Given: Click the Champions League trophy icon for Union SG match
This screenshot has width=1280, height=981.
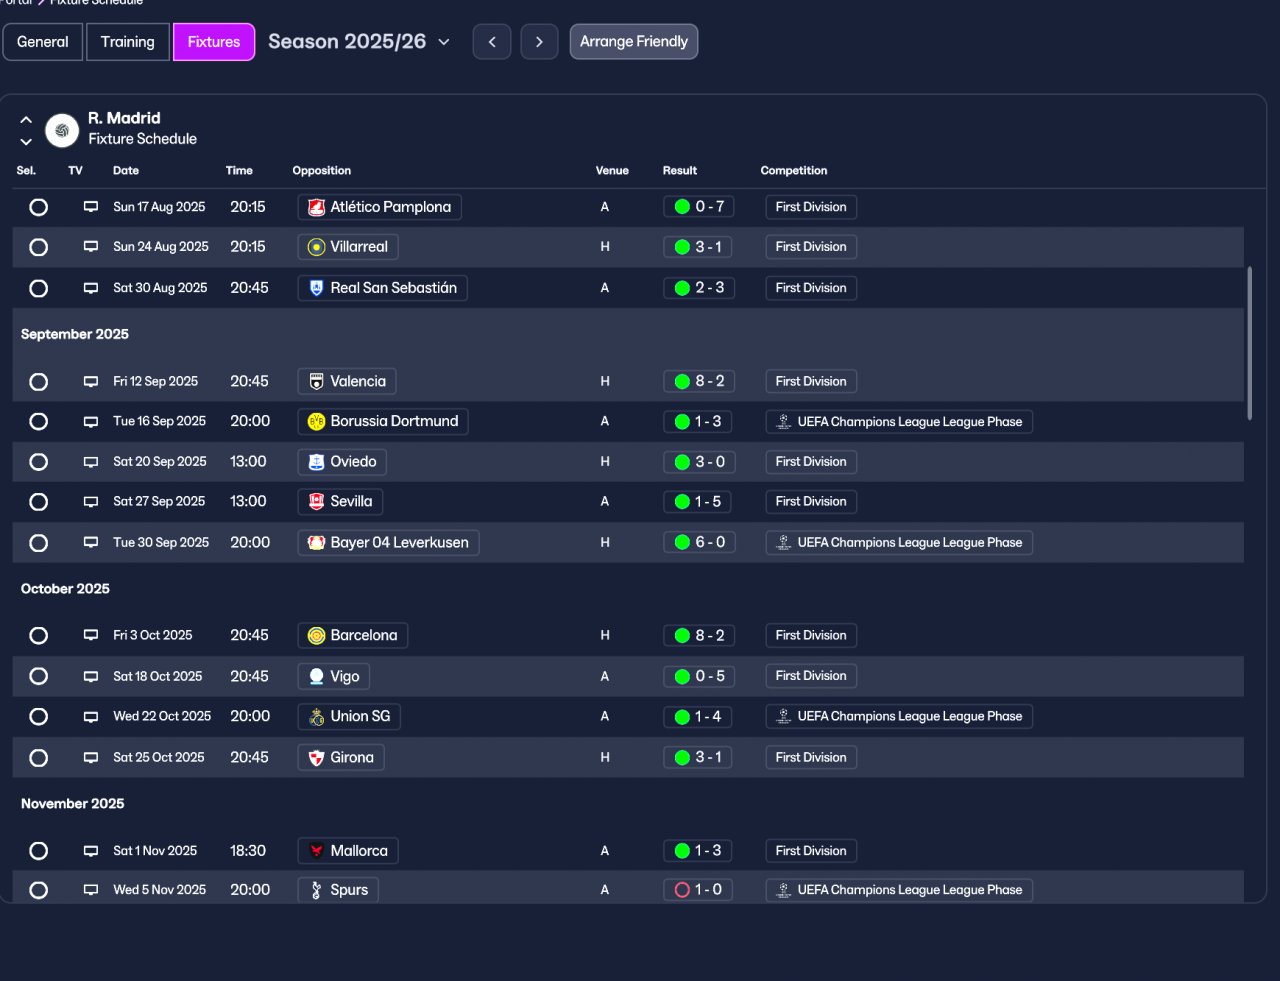Looking at the screenshot, I should click(x=784, y=716).
